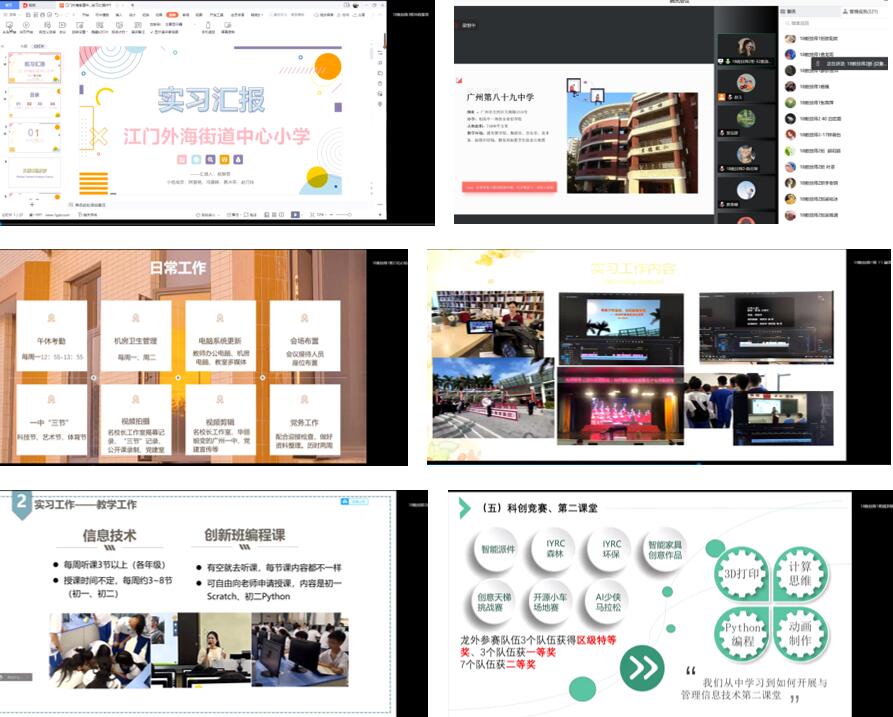Open the red highlighted ribbon tab in WPS
This screenshot has height=717, width=893.
(173, 16)
